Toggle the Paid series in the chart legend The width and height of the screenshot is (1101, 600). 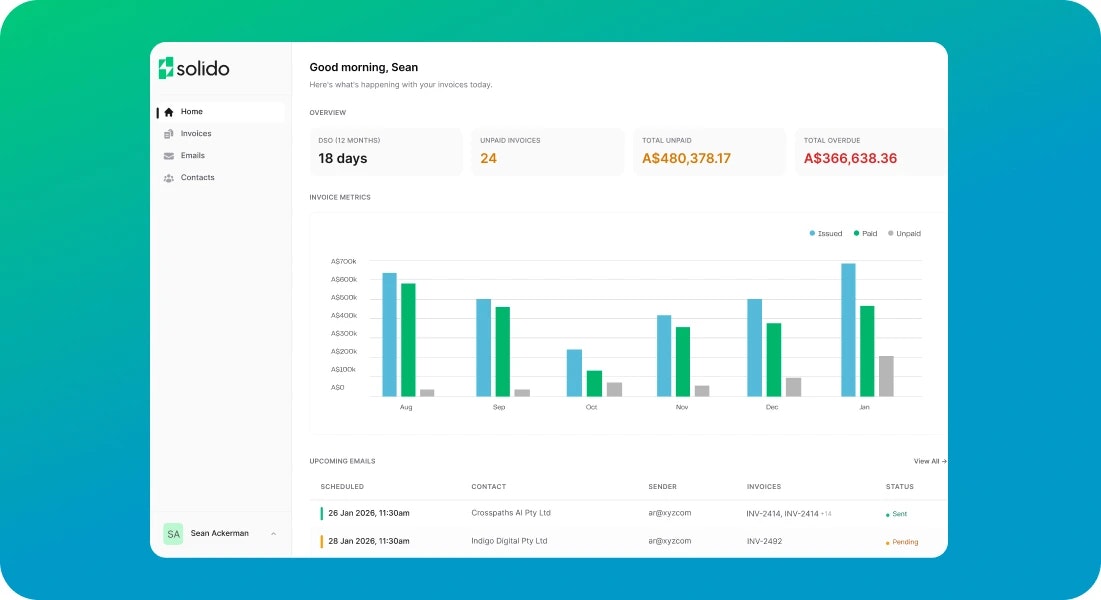866,233
